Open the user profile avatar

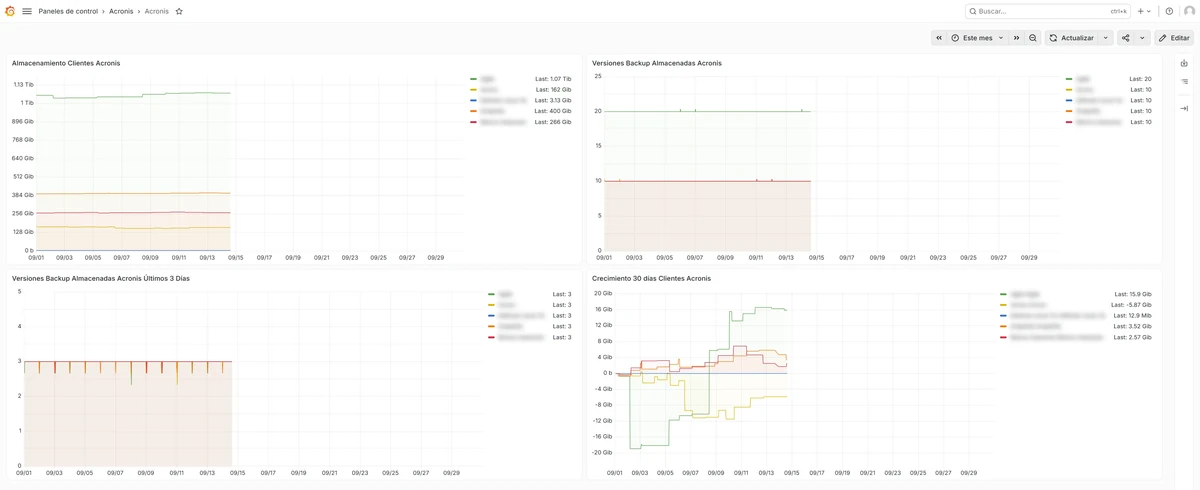[x=1188, y=11]
